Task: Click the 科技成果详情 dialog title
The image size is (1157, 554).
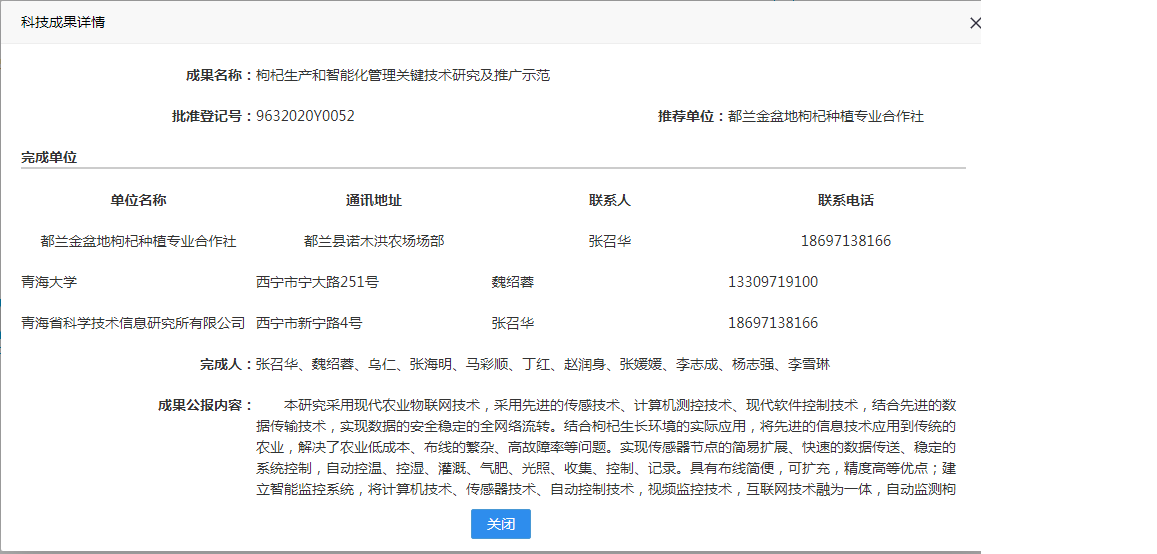Action: click(x=63, y=22)
